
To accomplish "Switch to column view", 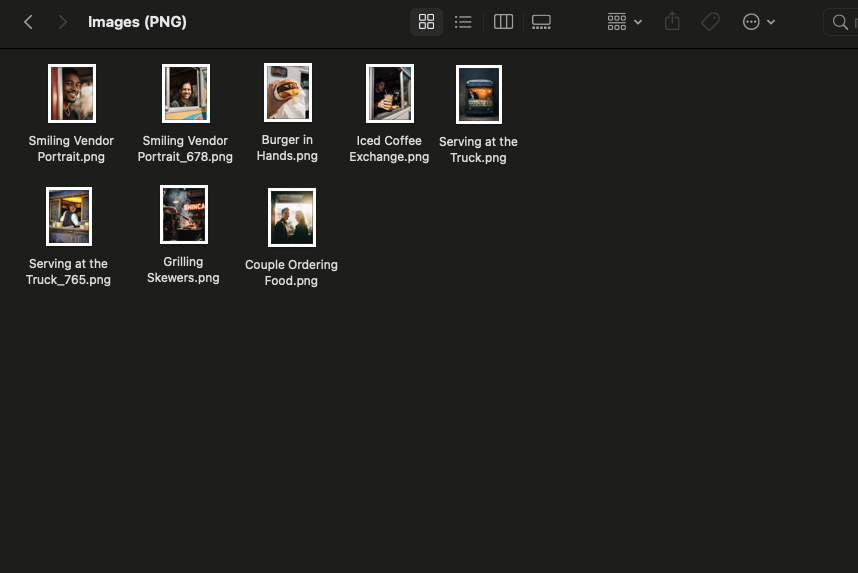I will pyautogui.click(x=504, y=22).
